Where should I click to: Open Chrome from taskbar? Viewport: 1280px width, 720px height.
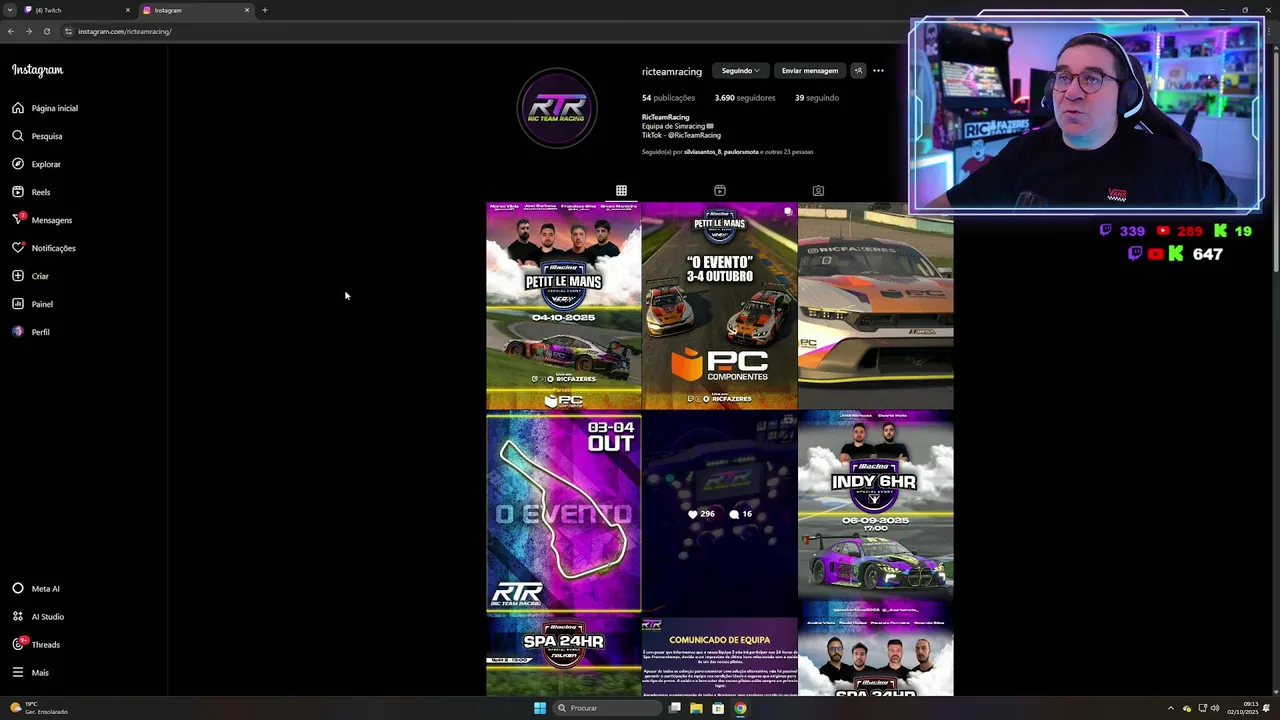740,708
